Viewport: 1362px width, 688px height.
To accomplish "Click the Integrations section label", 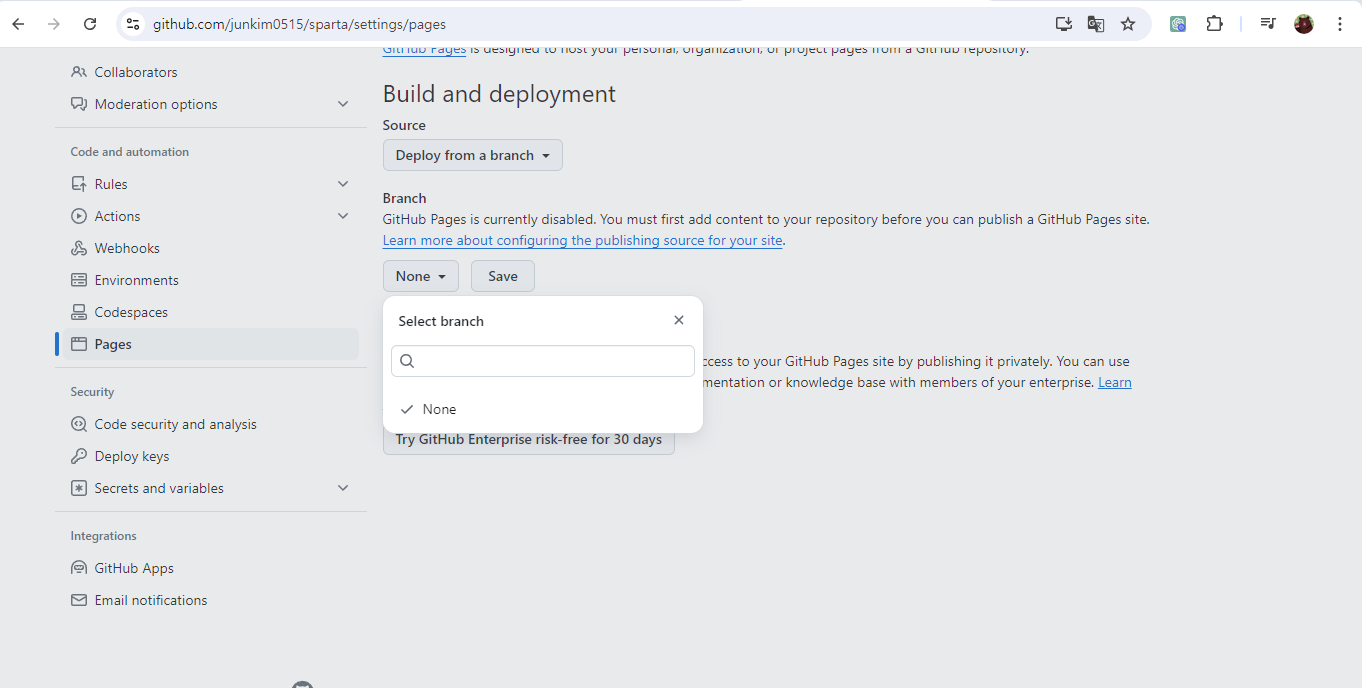I will click(103, 536).
